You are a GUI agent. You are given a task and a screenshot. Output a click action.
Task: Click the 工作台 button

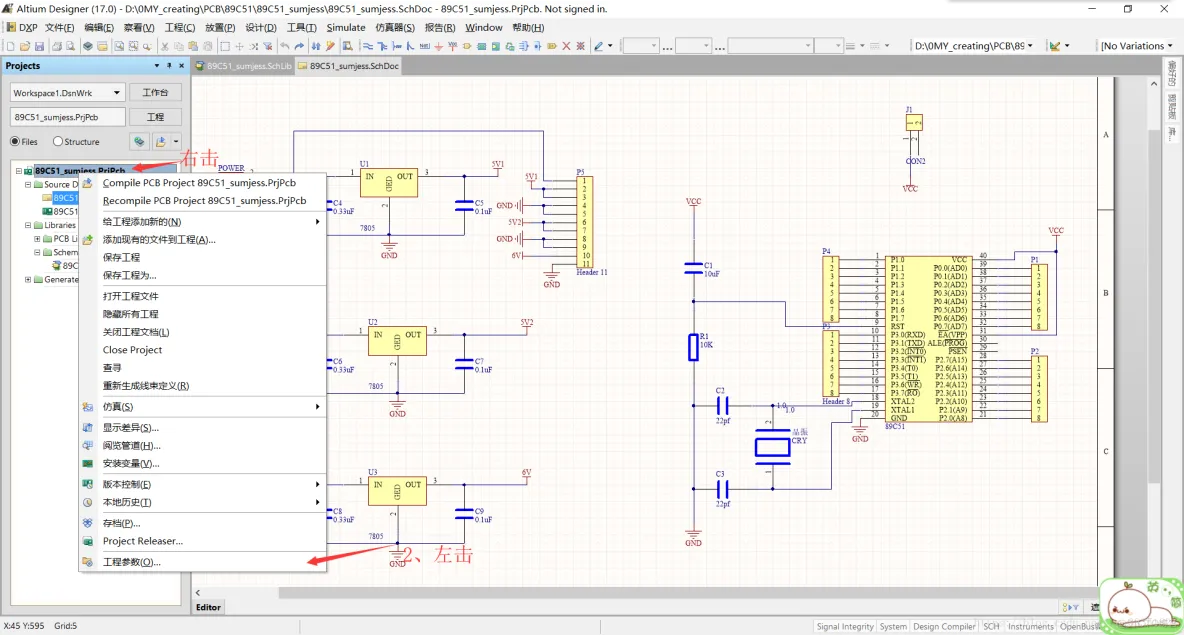(155, 93)
